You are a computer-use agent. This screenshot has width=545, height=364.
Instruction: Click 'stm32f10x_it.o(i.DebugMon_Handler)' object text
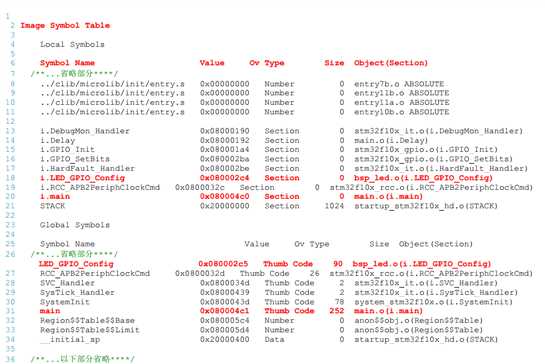[x=438, y=131]
